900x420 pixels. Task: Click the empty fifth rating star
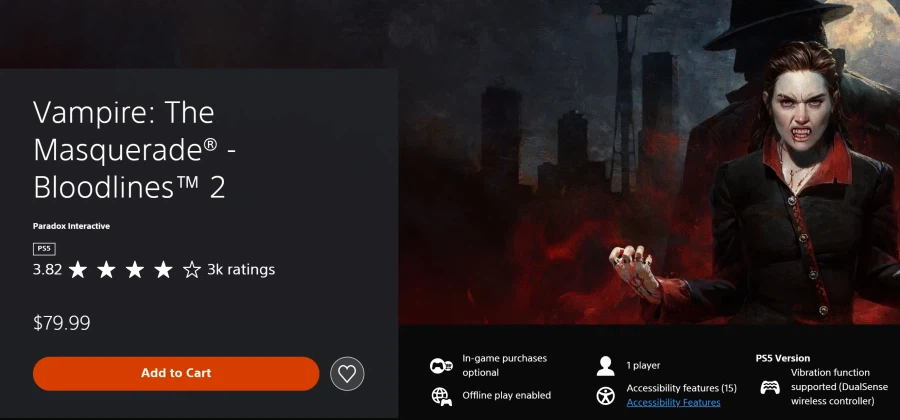coord(192,270)
